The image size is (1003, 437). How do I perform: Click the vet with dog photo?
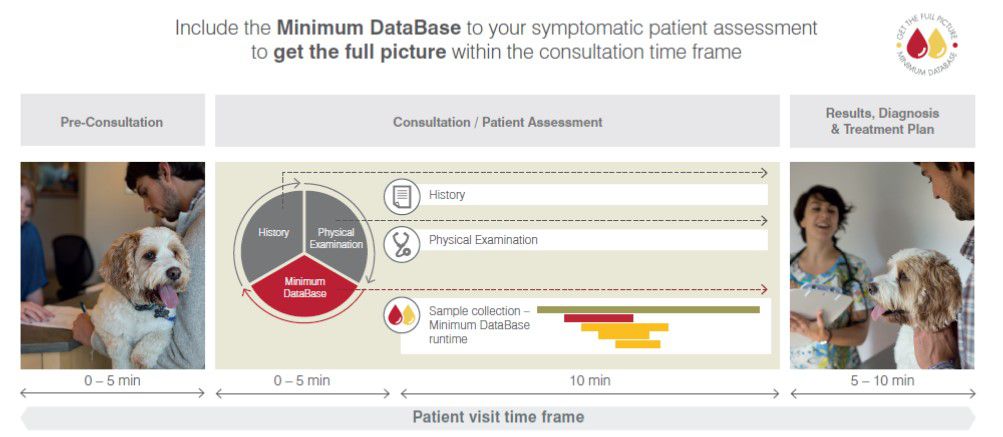(882, 266)
